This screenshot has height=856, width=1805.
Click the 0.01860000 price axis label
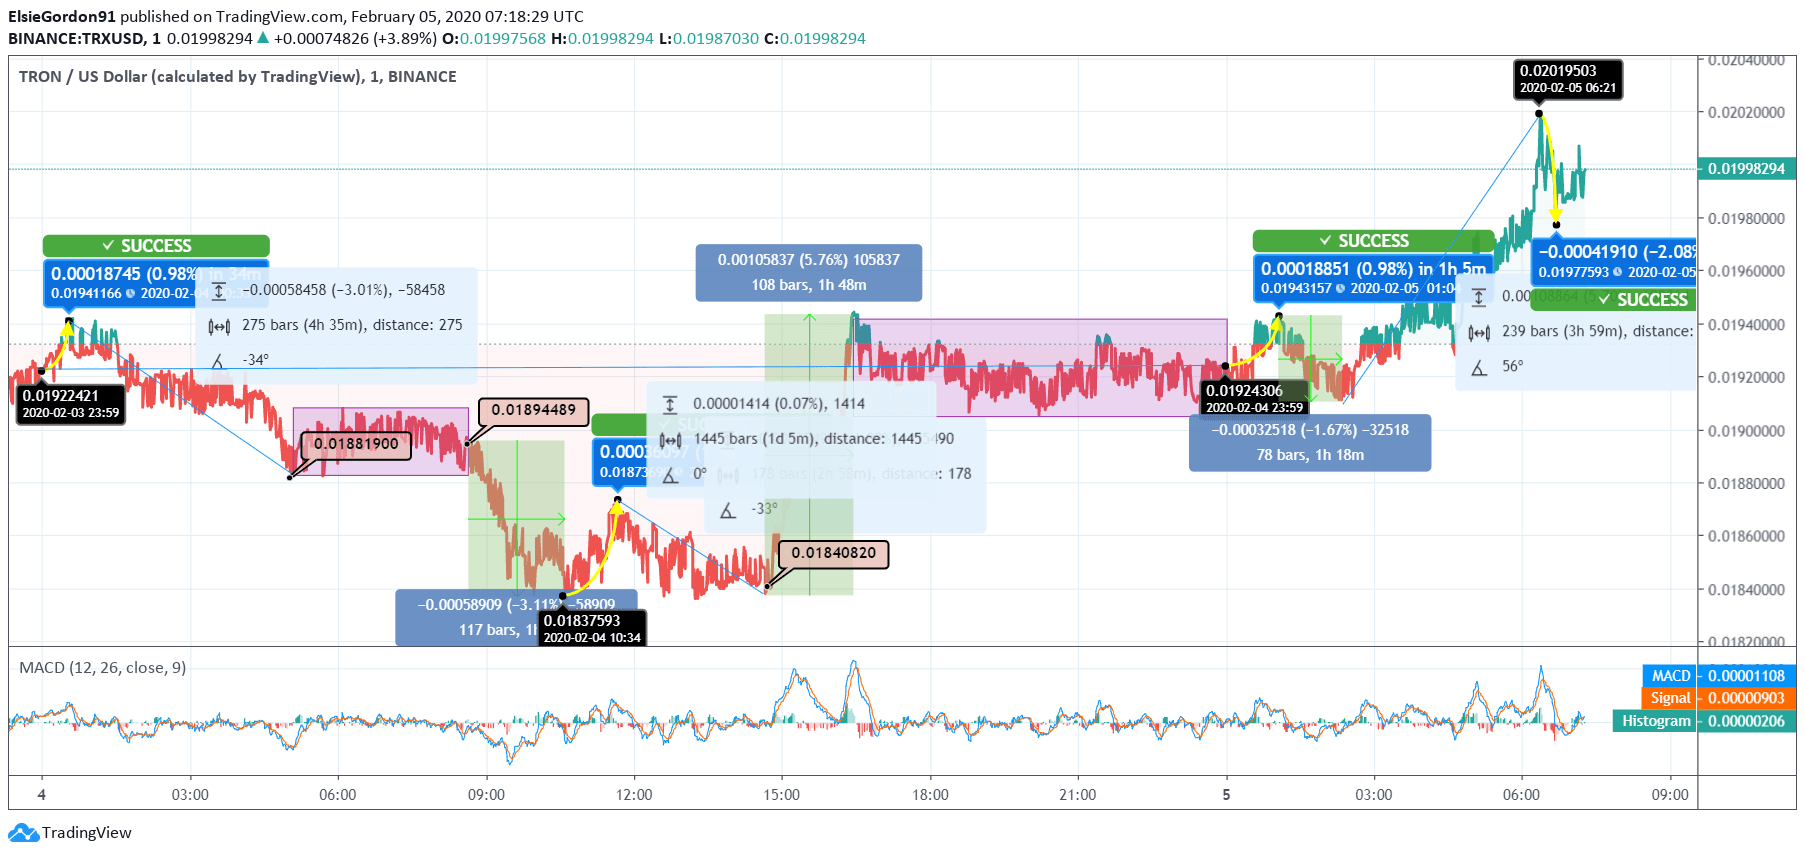[x=1746, y=537]
